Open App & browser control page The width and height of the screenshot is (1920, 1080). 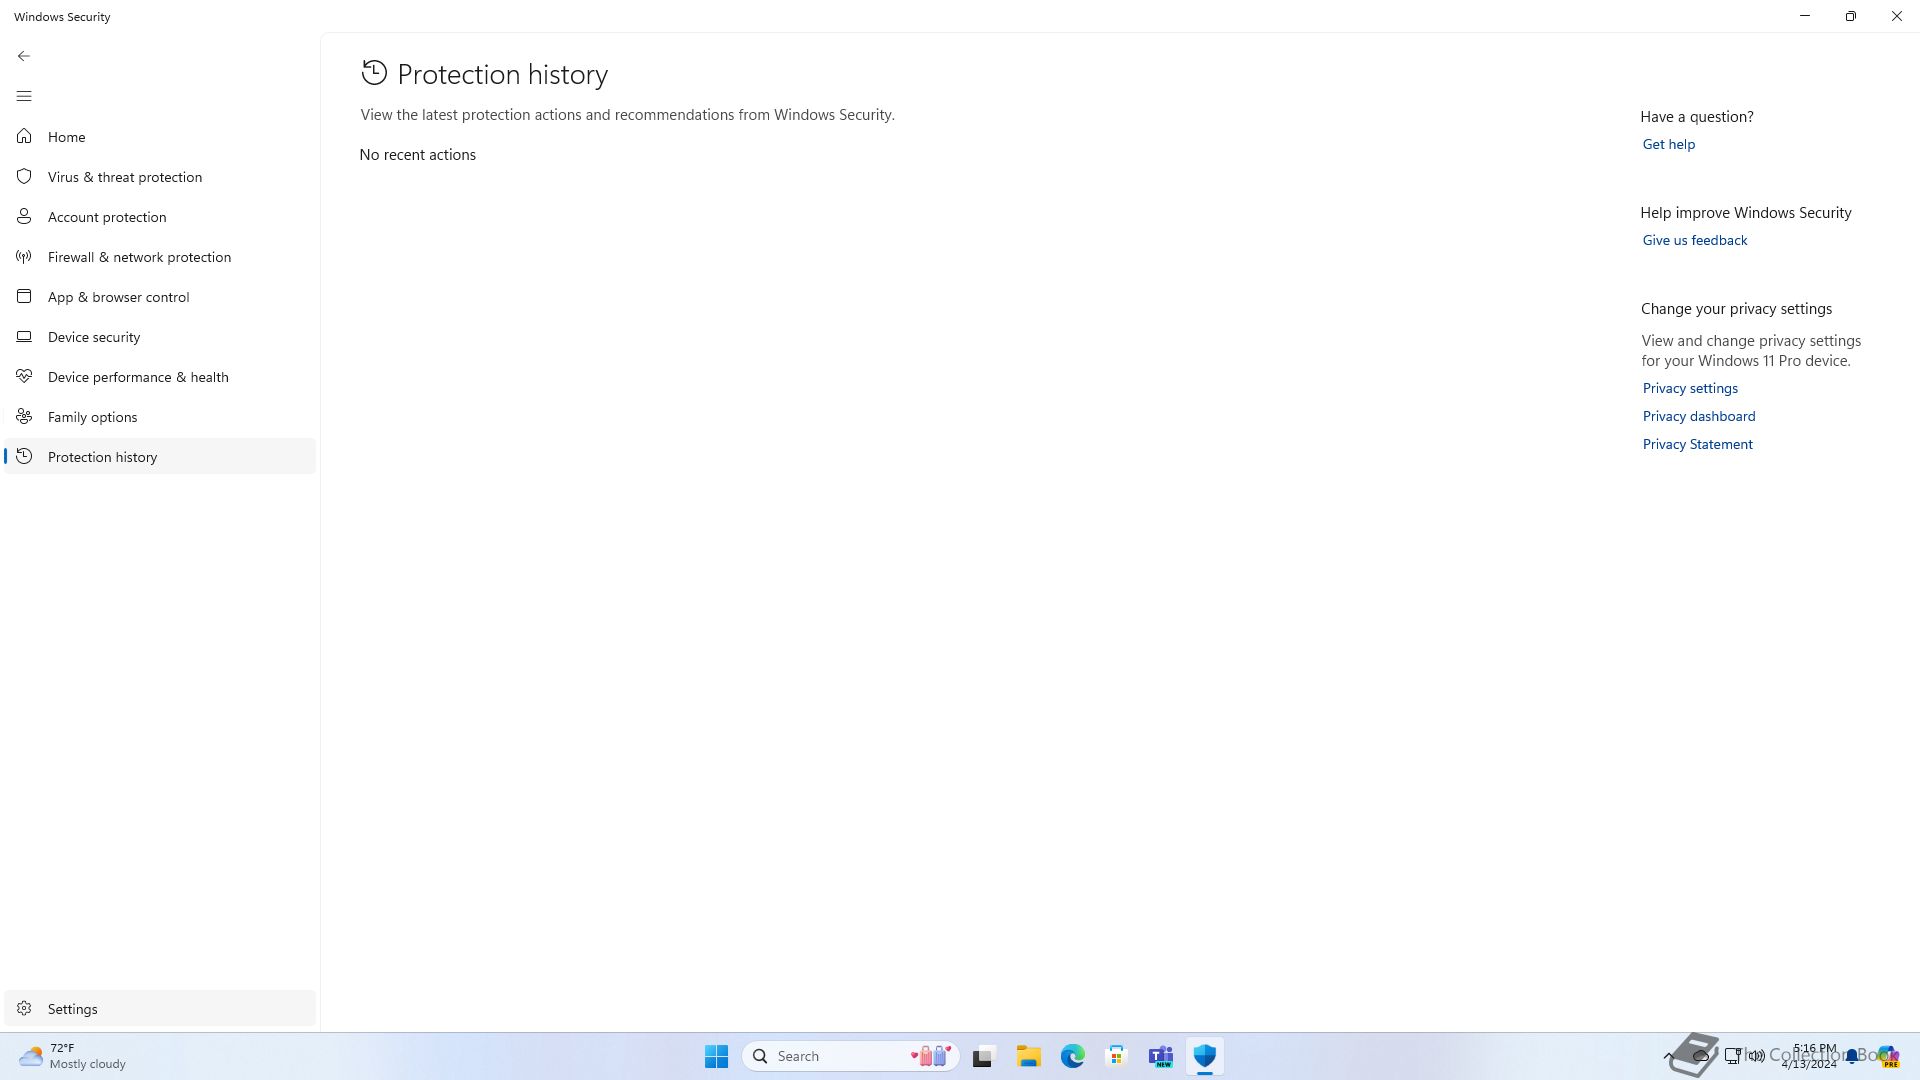[160, 297]
